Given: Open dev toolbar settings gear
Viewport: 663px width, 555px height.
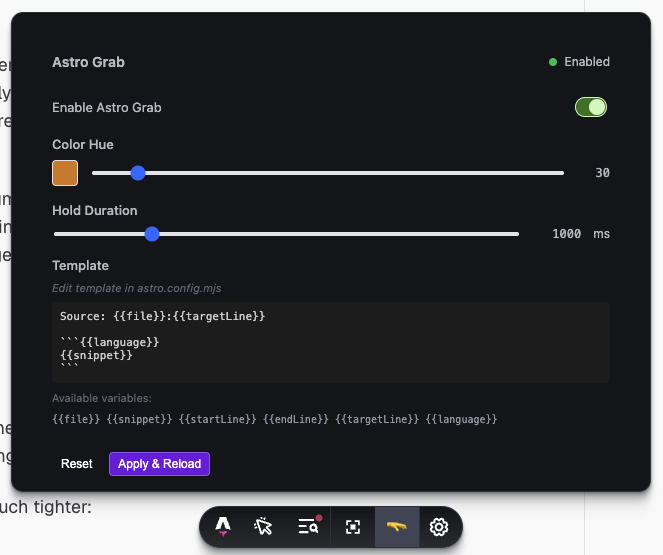Looking at the screenshot, I should [439, 527].
